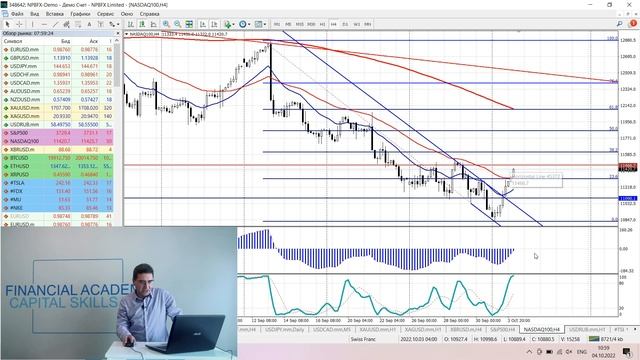Select the Vertical Line drawing tool

(x=33, y=24)
